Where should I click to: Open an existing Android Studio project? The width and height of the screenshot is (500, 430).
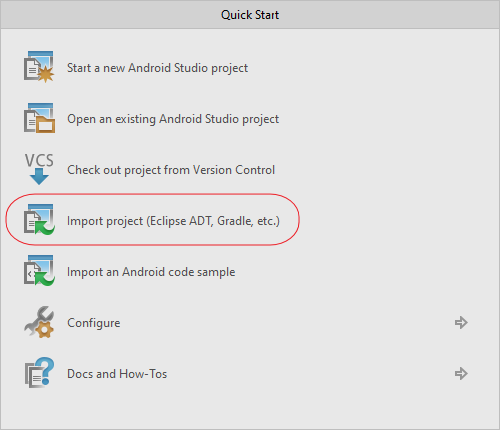tap(173, 119)
